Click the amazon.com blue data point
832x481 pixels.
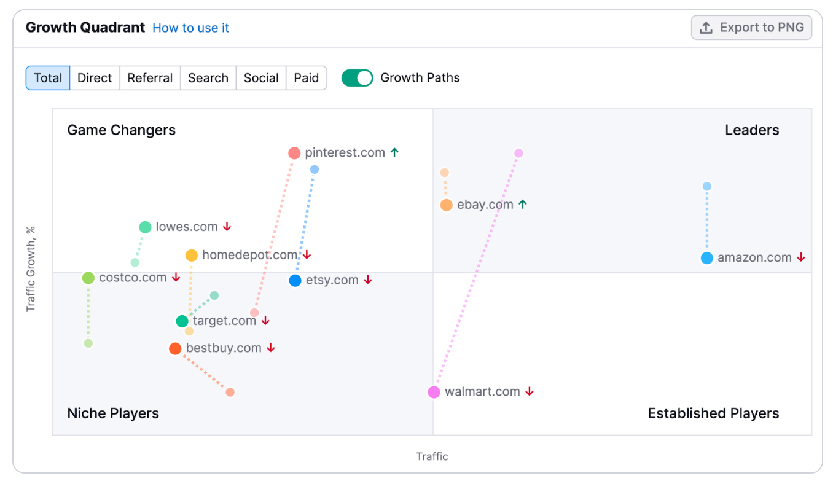tap(707, 258)
